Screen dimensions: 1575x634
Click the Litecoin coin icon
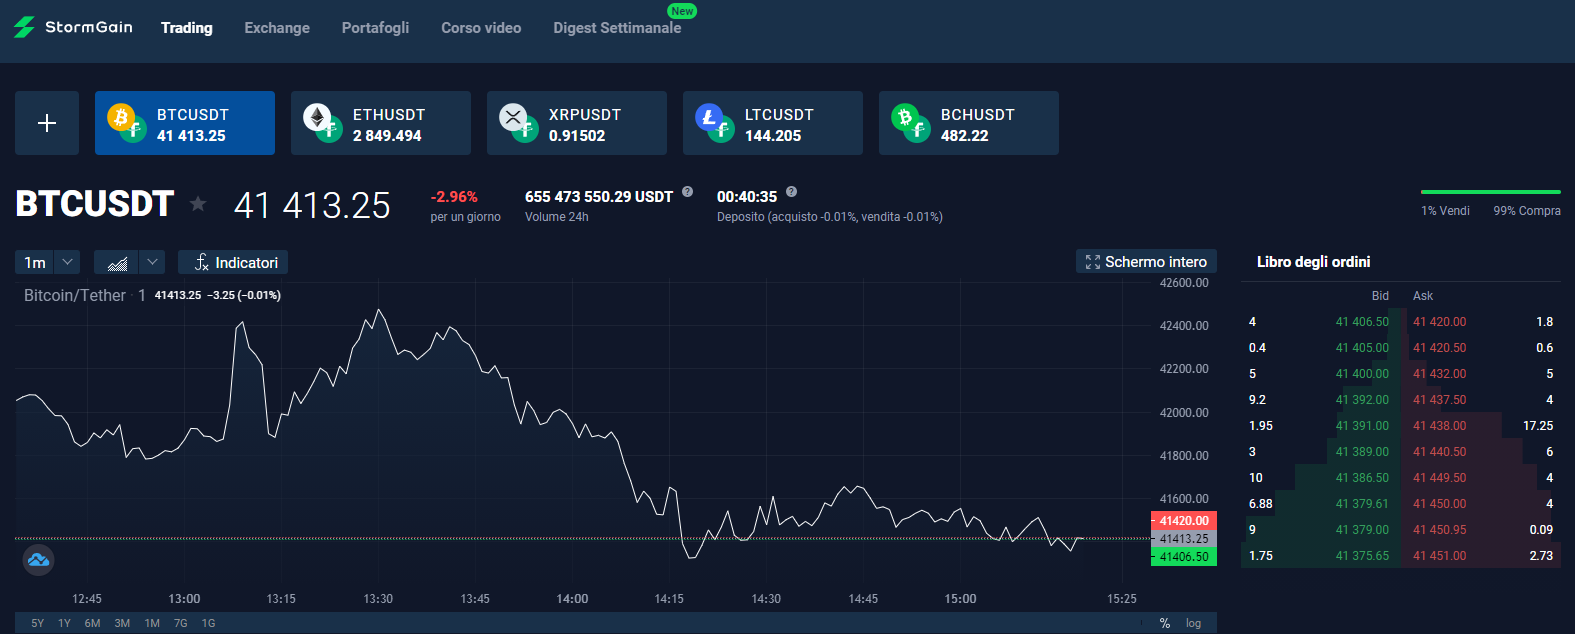(x=709, y=118)
